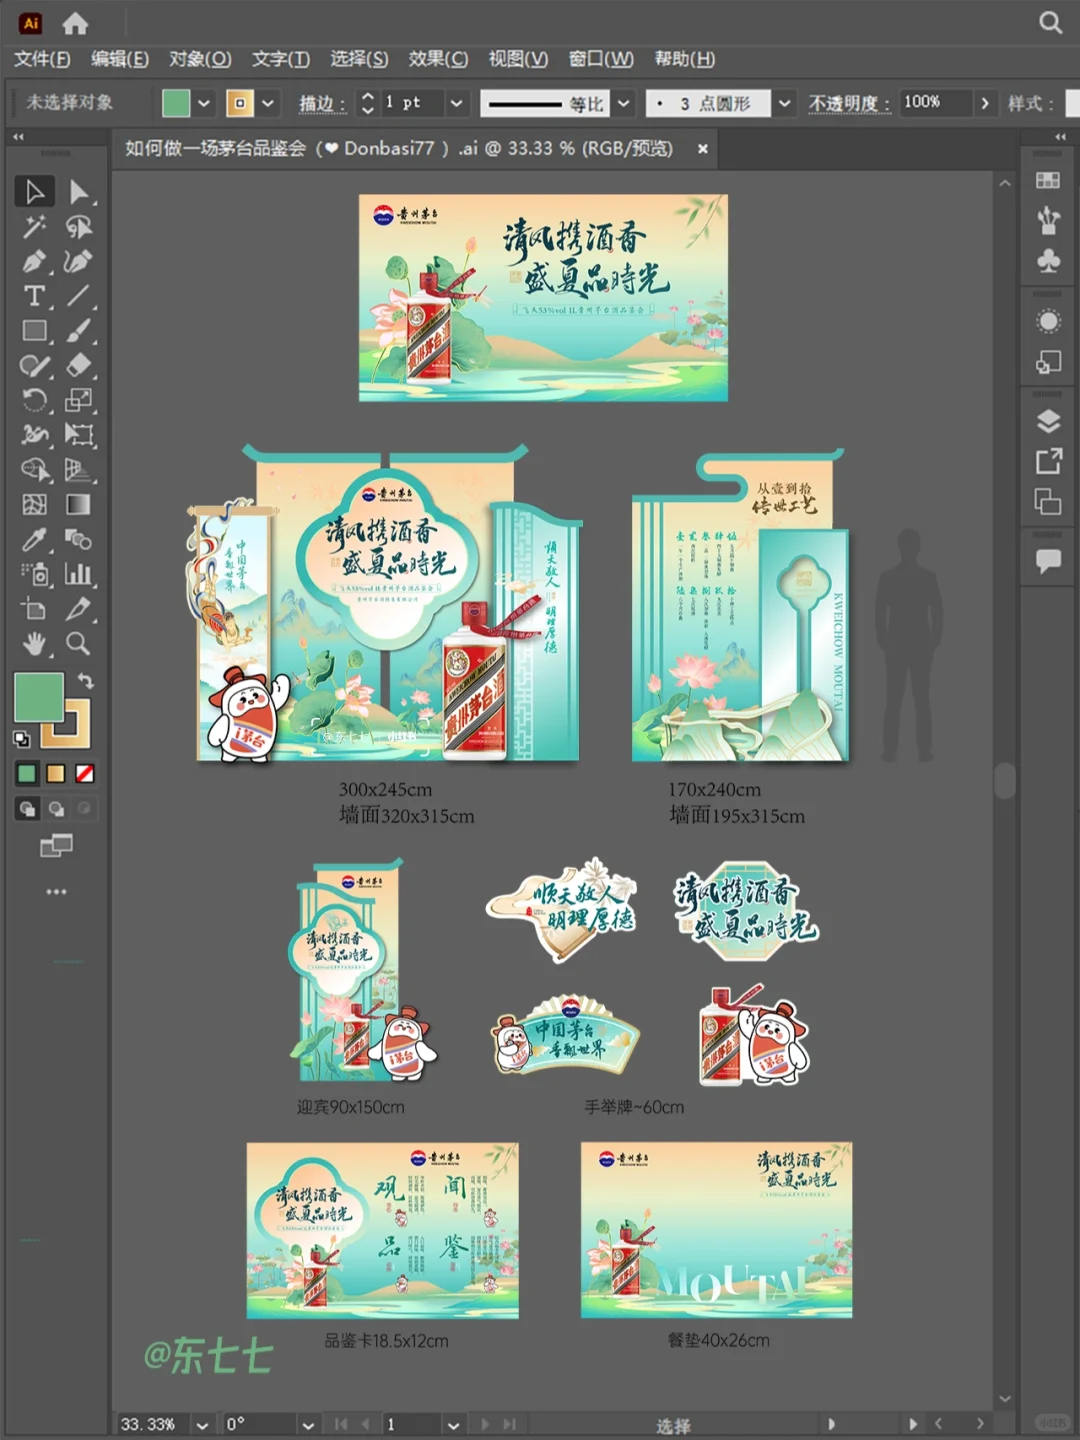Open 文件(F) menu
The image size is (1080, 1440).
(x=42, y=59)
